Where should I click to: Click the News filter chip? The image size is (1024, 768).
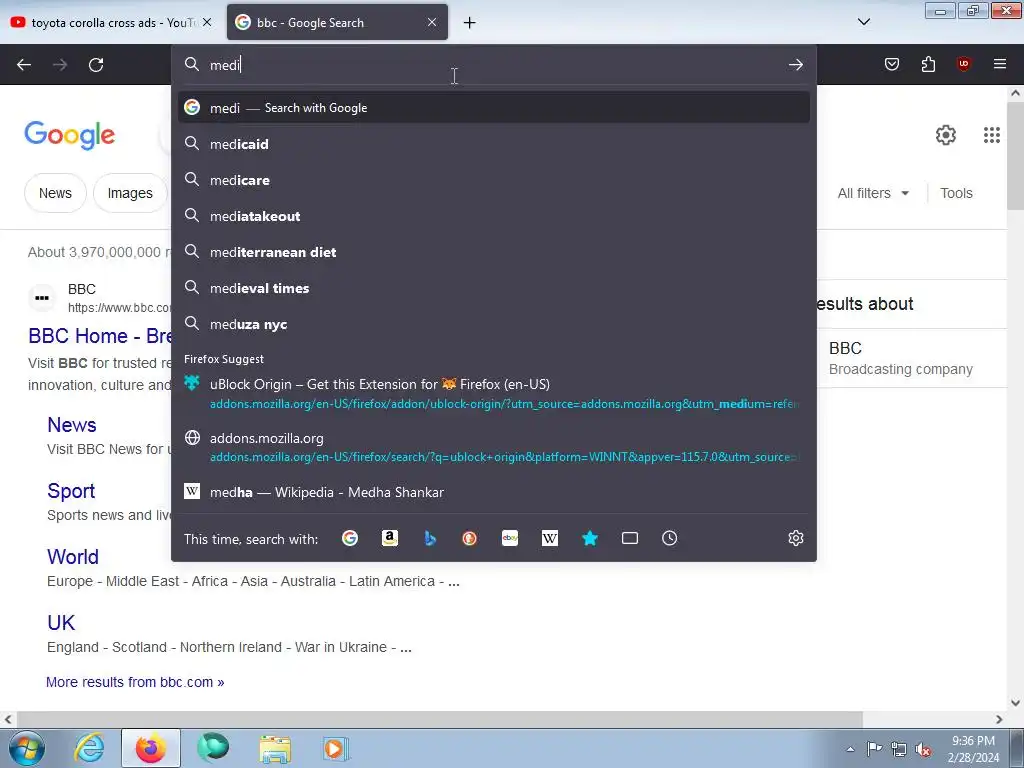point(56,193)
